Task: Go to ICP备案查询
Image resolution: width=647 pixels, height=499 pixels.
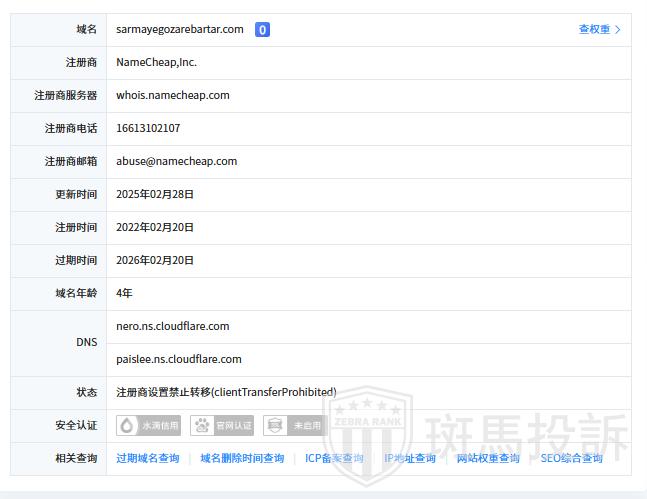Action: [334, 458]
